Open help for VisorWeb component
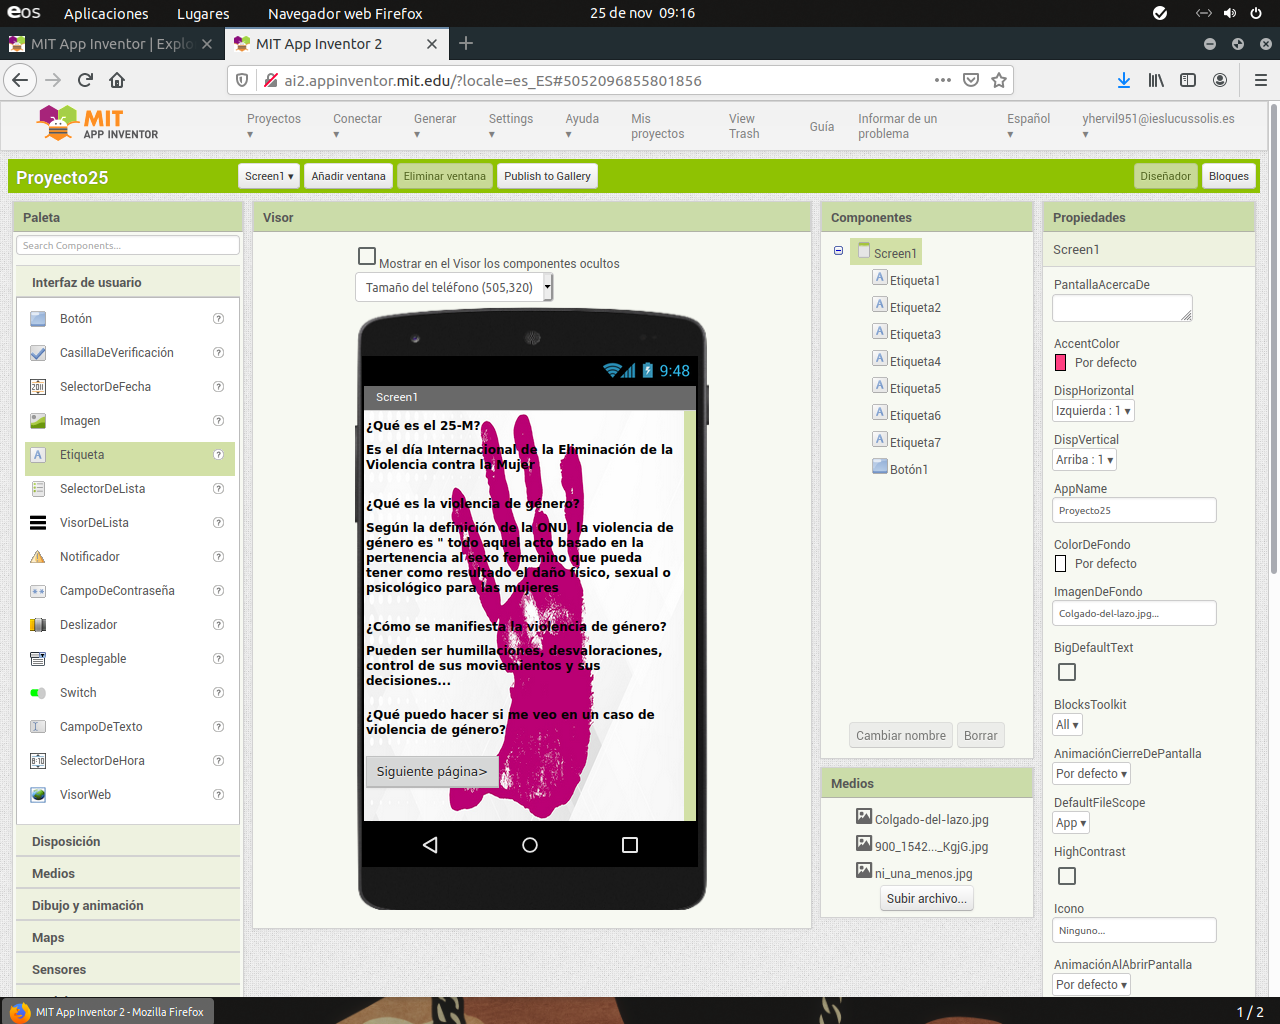Image resolution: width=1280 pixels, height=1024 pixels. [x=218, y=795]
